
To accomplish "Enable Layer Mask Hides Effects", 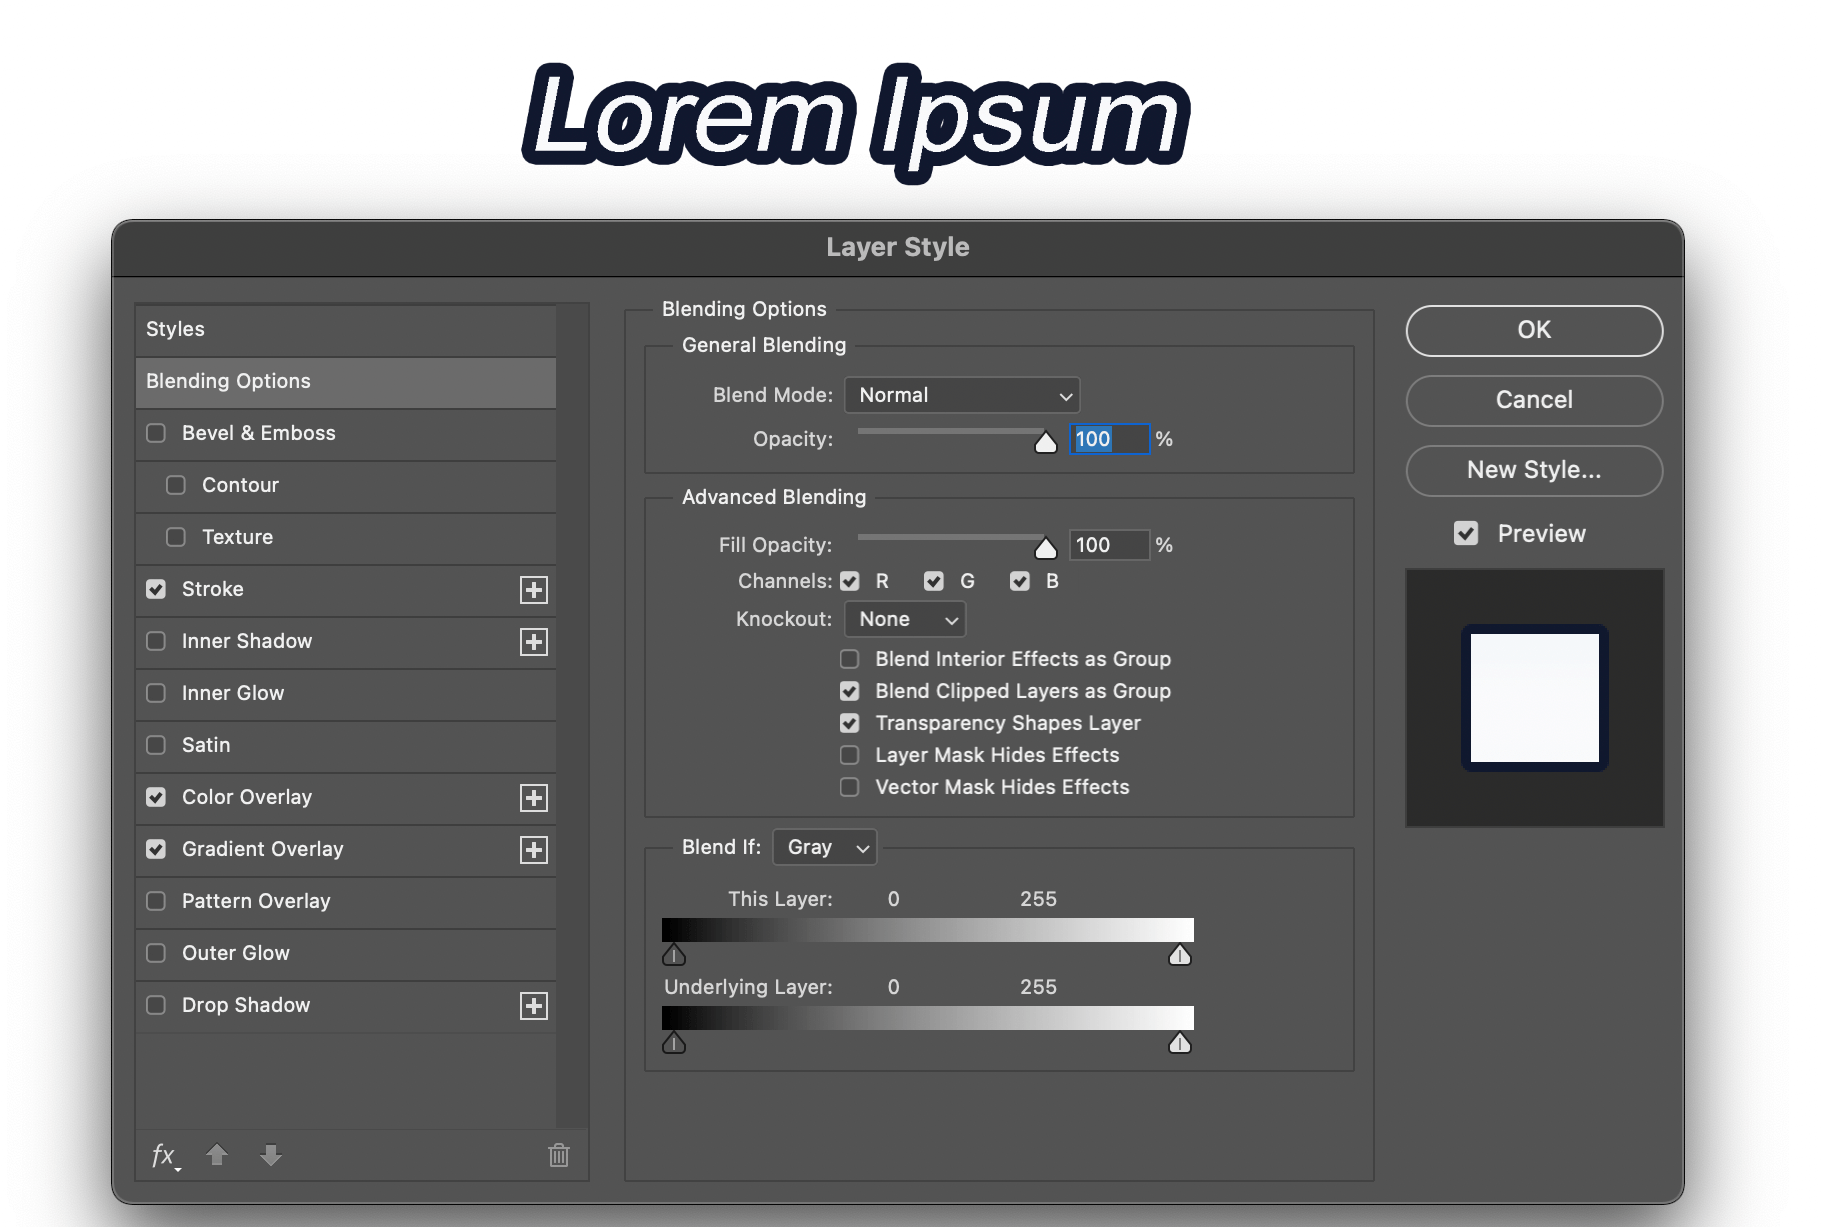I will [849, 755].
